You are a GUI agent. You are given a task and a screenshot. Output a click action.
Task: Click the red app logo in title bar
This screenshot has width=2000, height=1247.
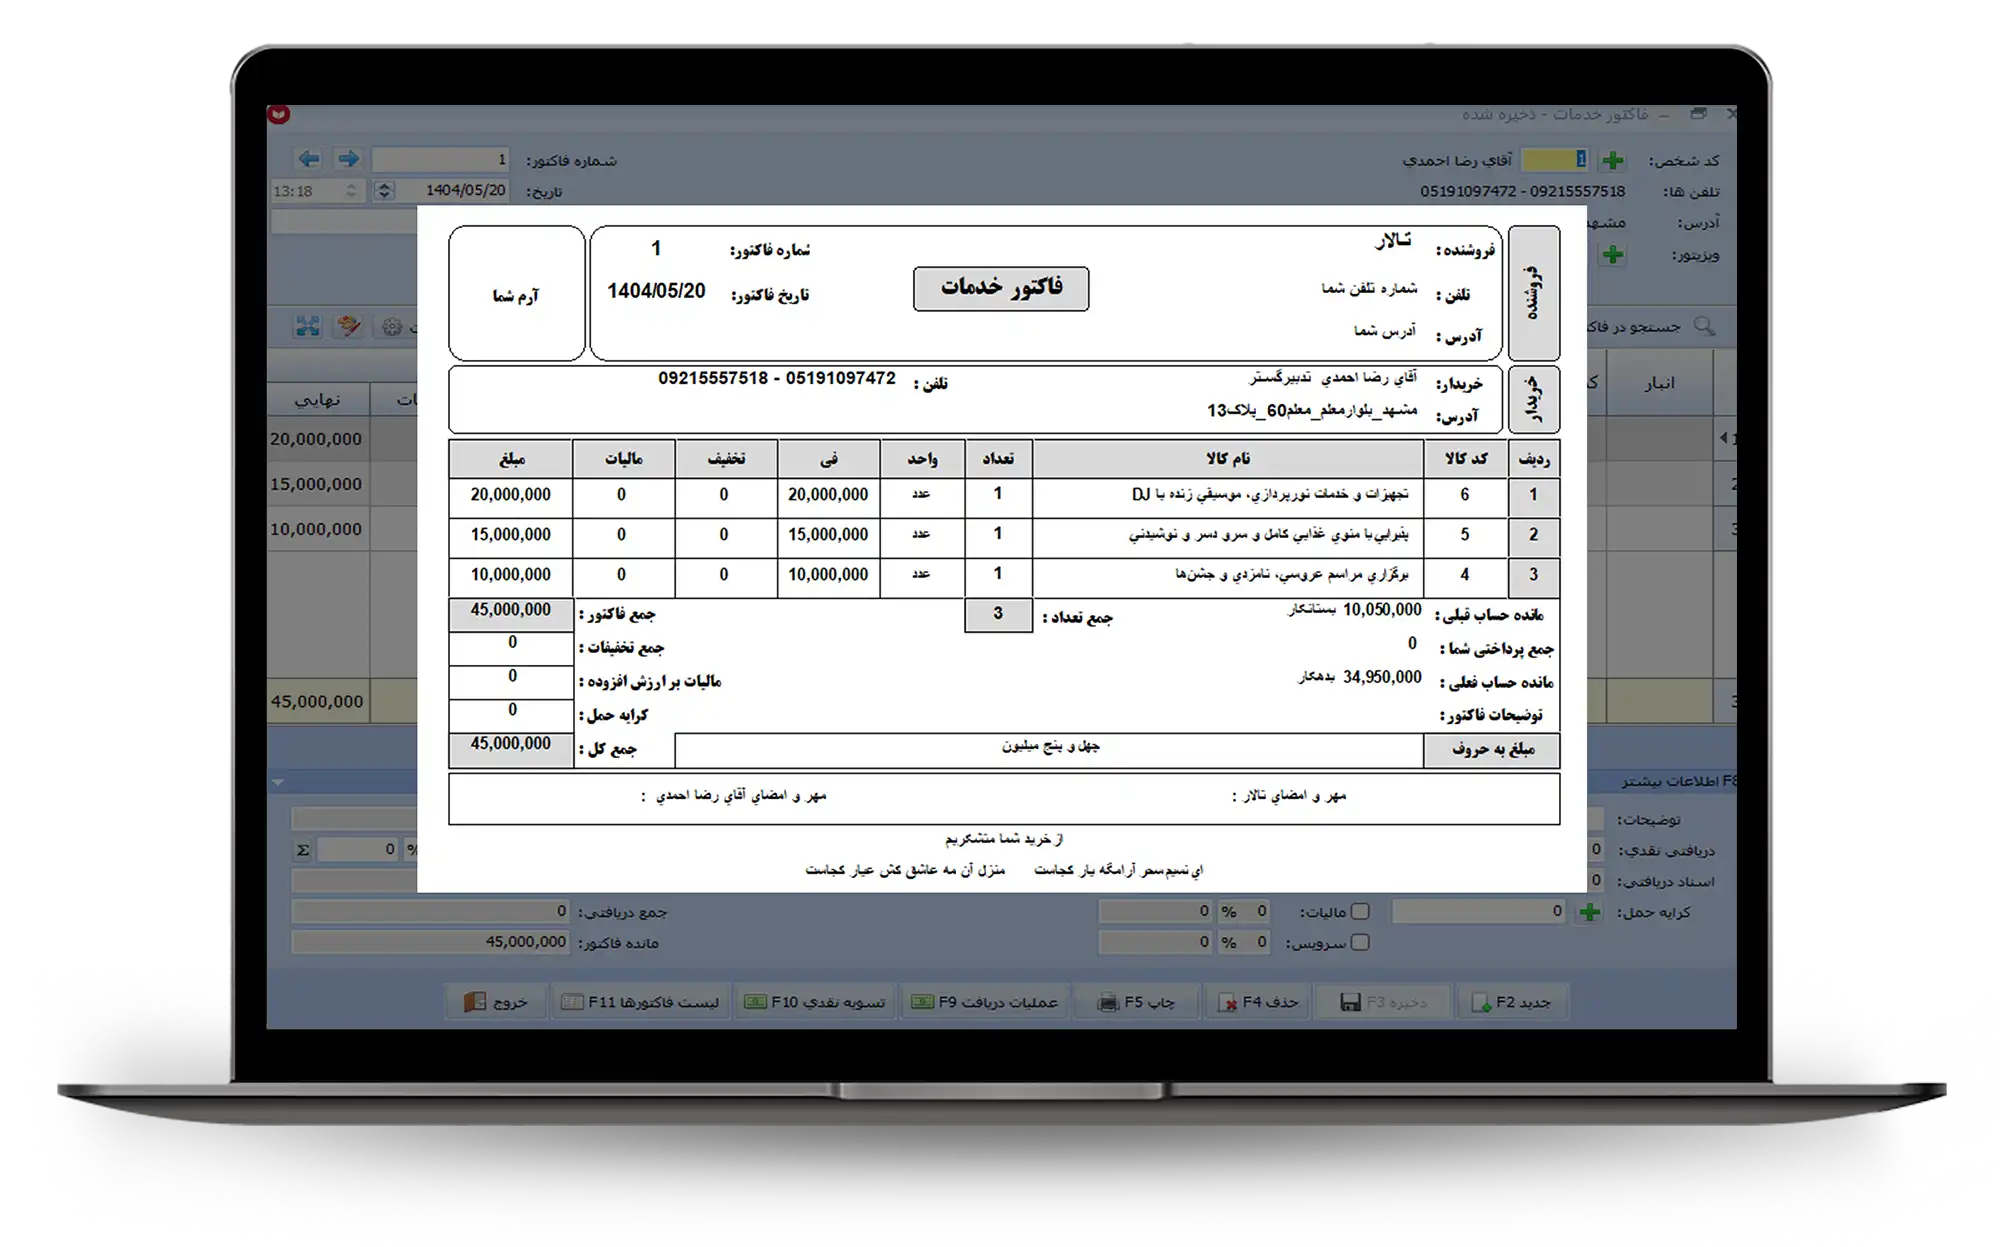(x=279, y=114)
